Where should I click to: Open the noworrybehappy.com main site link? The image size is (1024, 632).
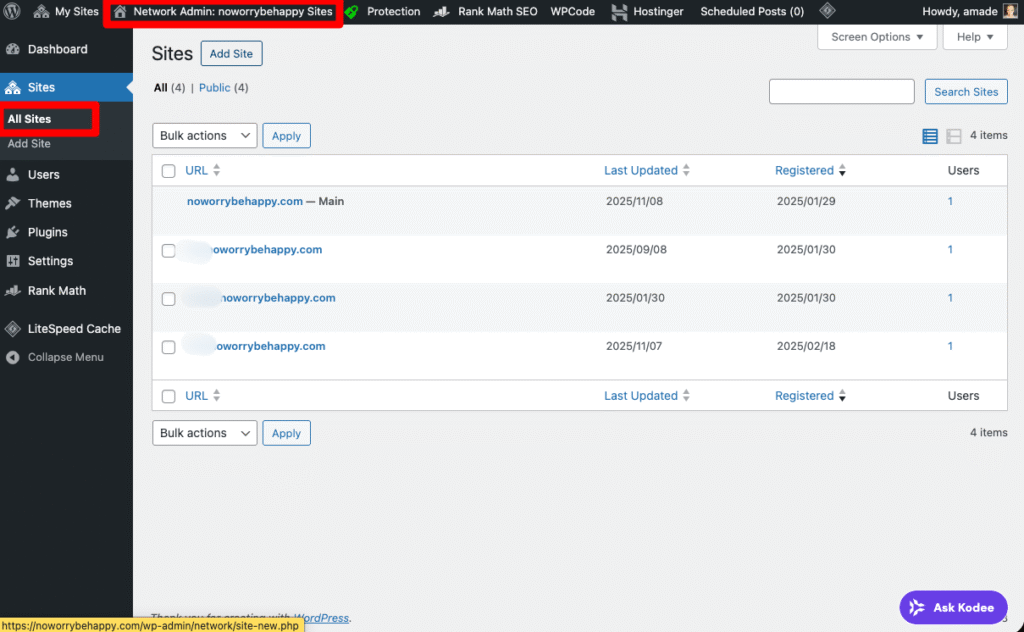tap(244, 201)
